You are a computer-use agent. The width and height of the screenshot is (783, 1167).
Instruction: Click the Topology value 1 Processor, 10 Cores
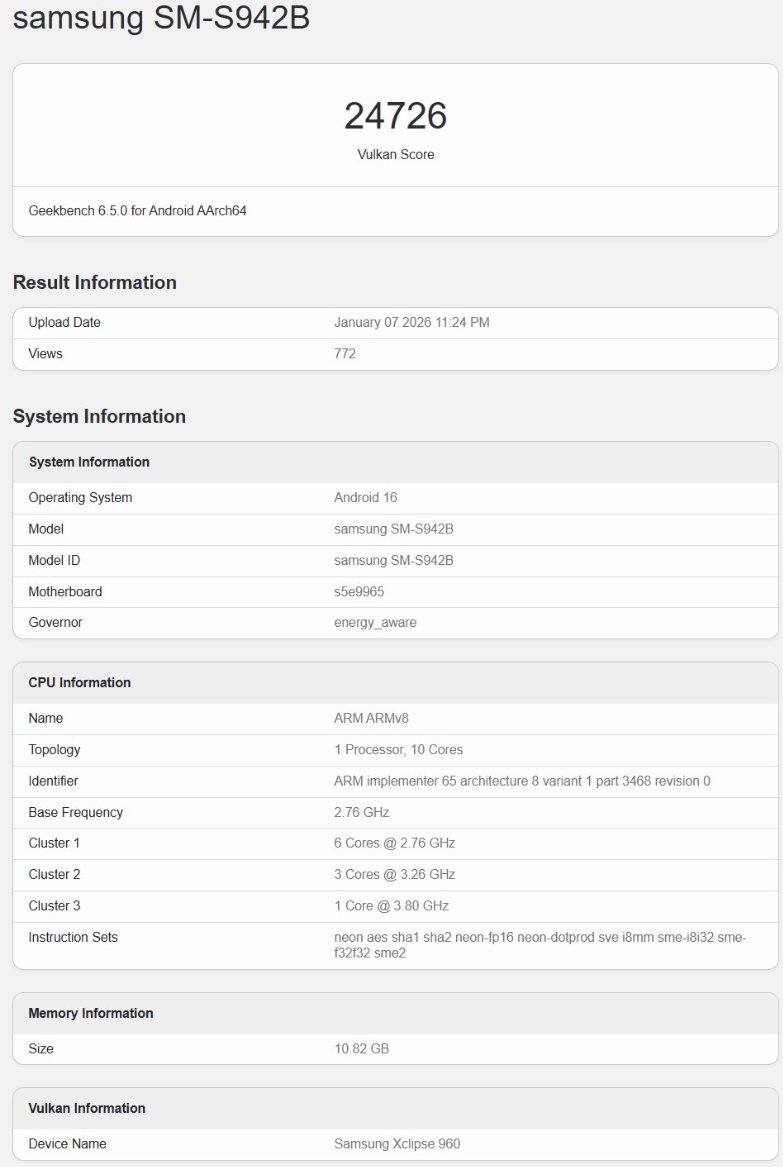(x=398, y=750)
